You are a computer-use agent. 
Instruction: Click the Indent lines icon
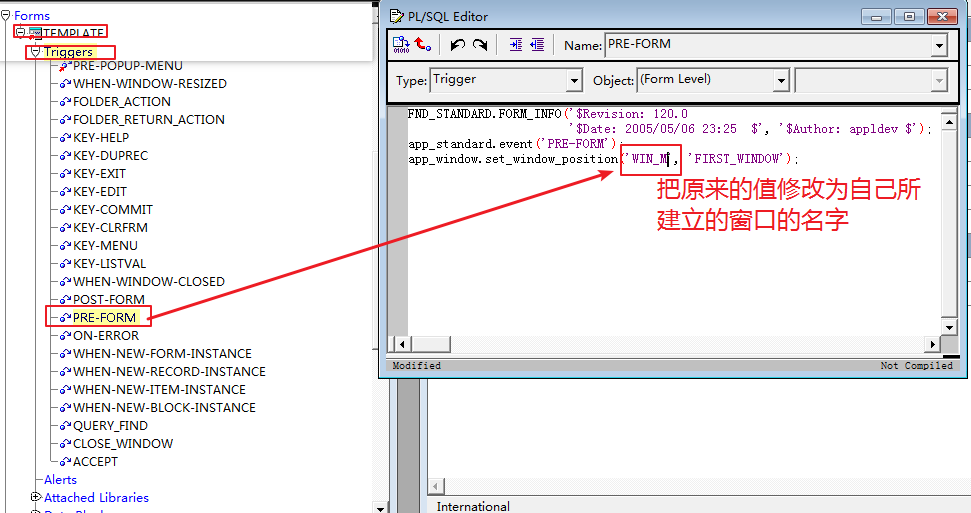(x=515, y=45)
